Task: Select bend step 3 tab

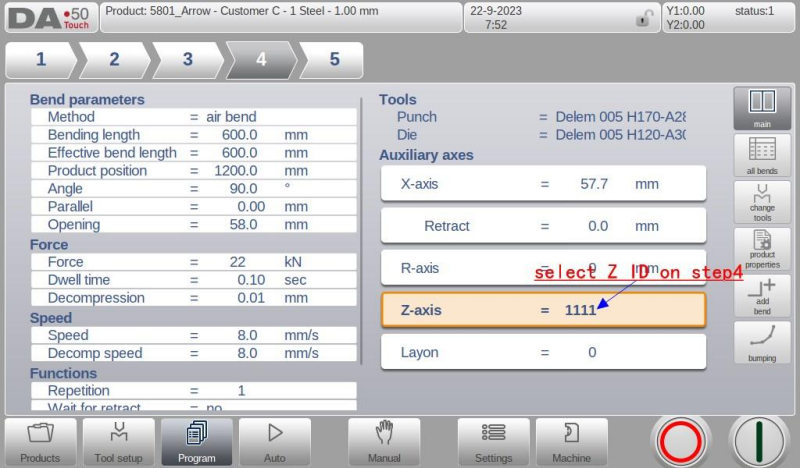Action: [187, 60]
